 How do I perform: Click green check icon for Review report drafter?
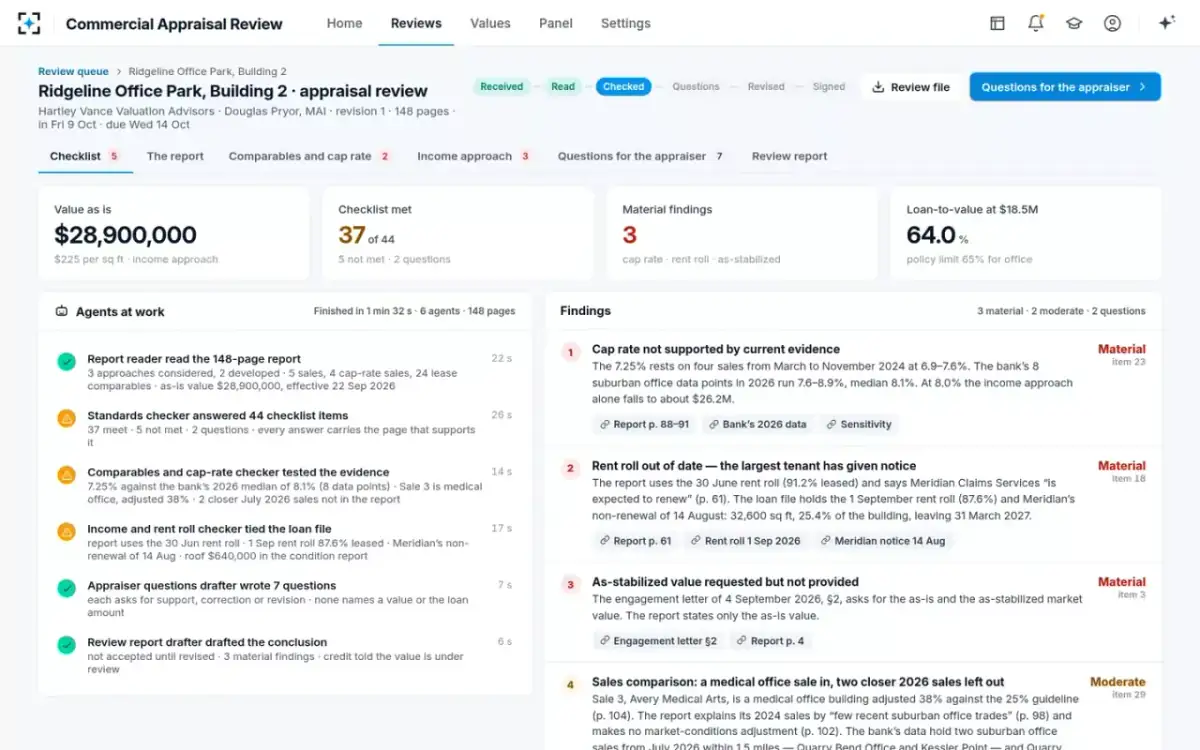pyautogui.click(x=66, y=645)
